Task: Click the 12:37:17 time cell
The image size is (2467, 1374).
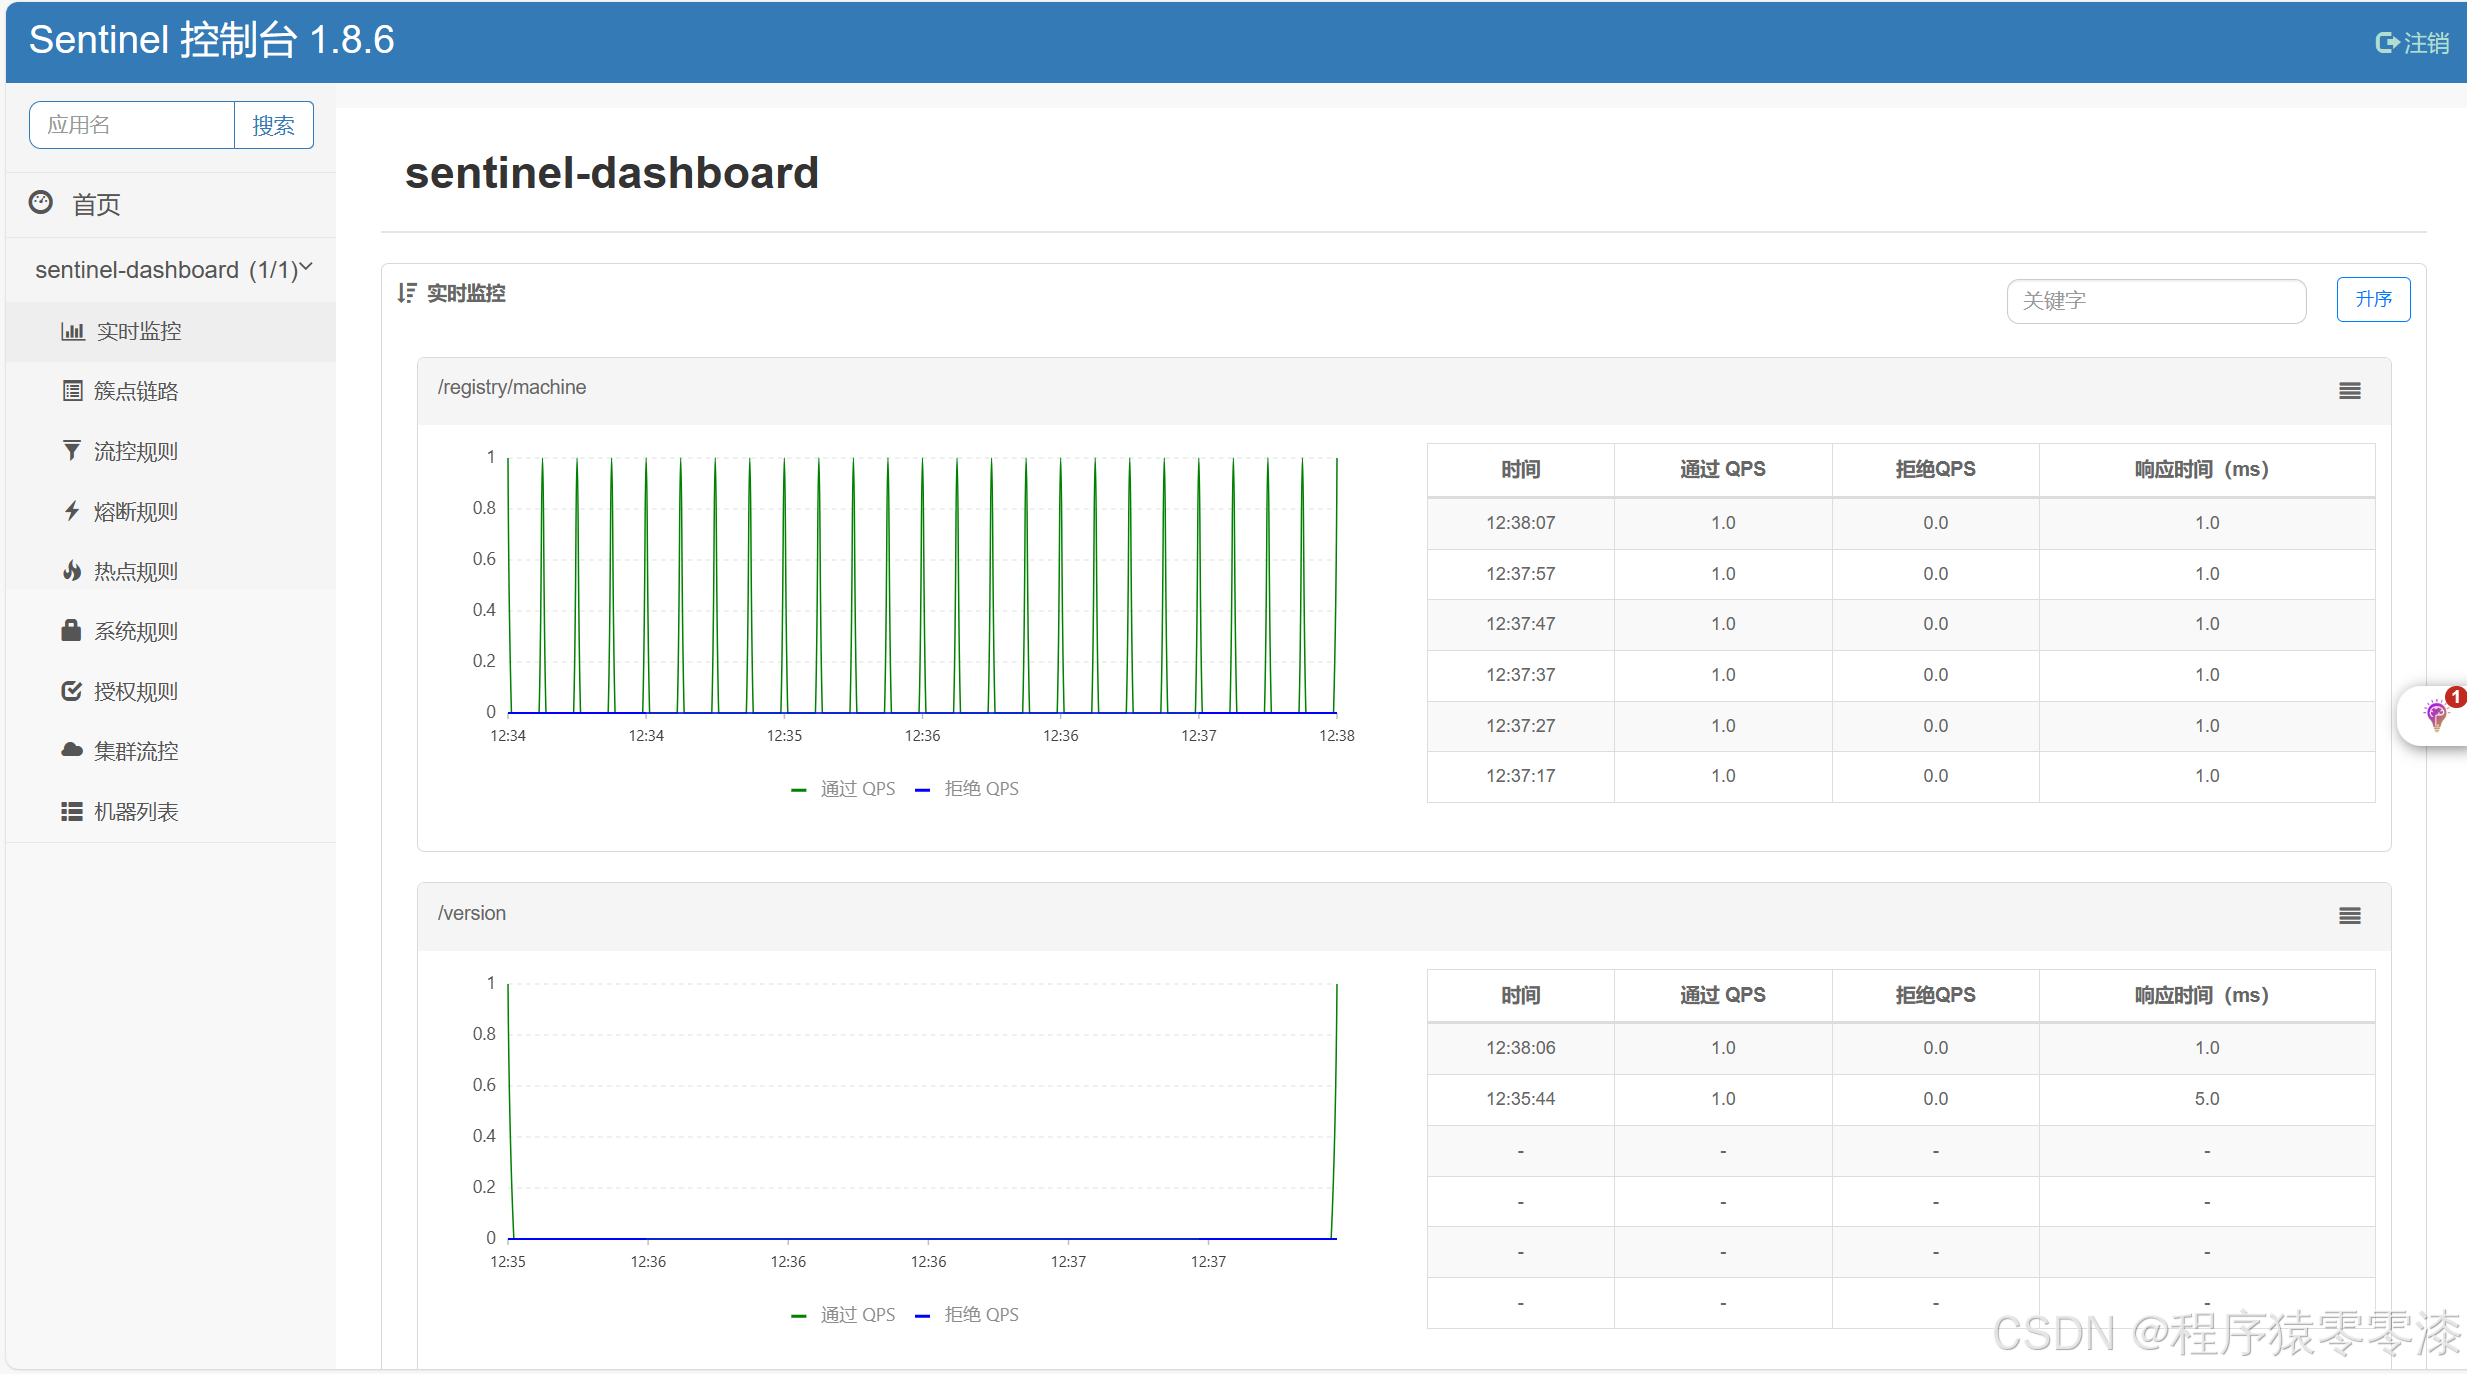Action: (1520, 776)
